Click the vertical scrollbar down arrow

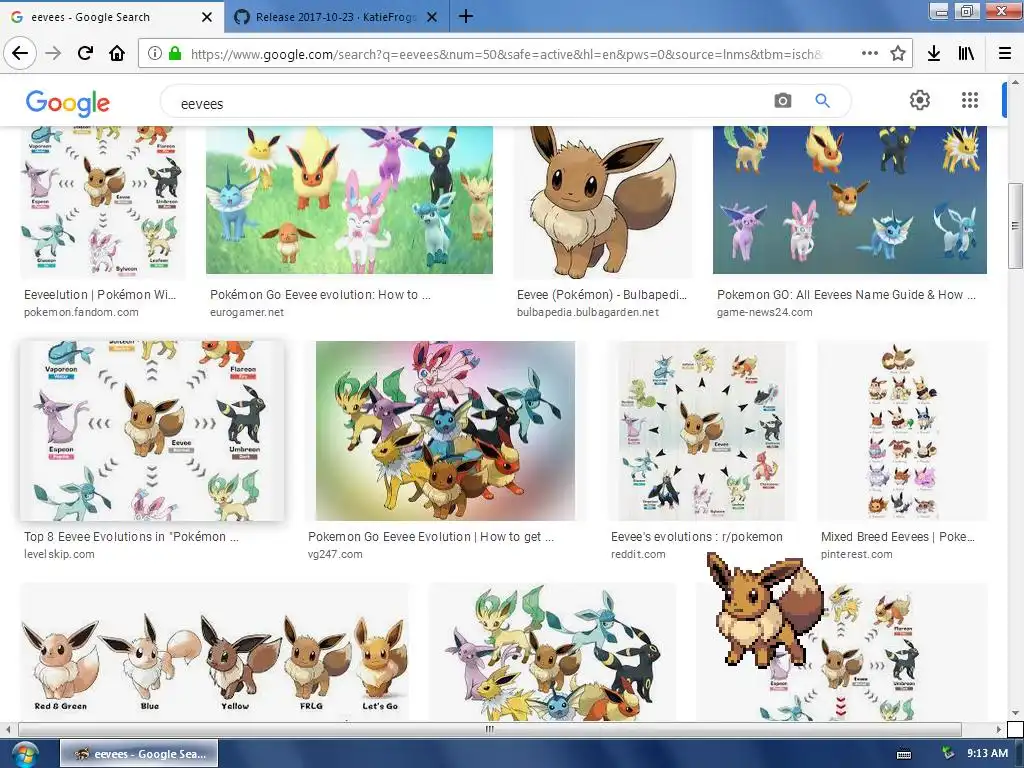1015,713
